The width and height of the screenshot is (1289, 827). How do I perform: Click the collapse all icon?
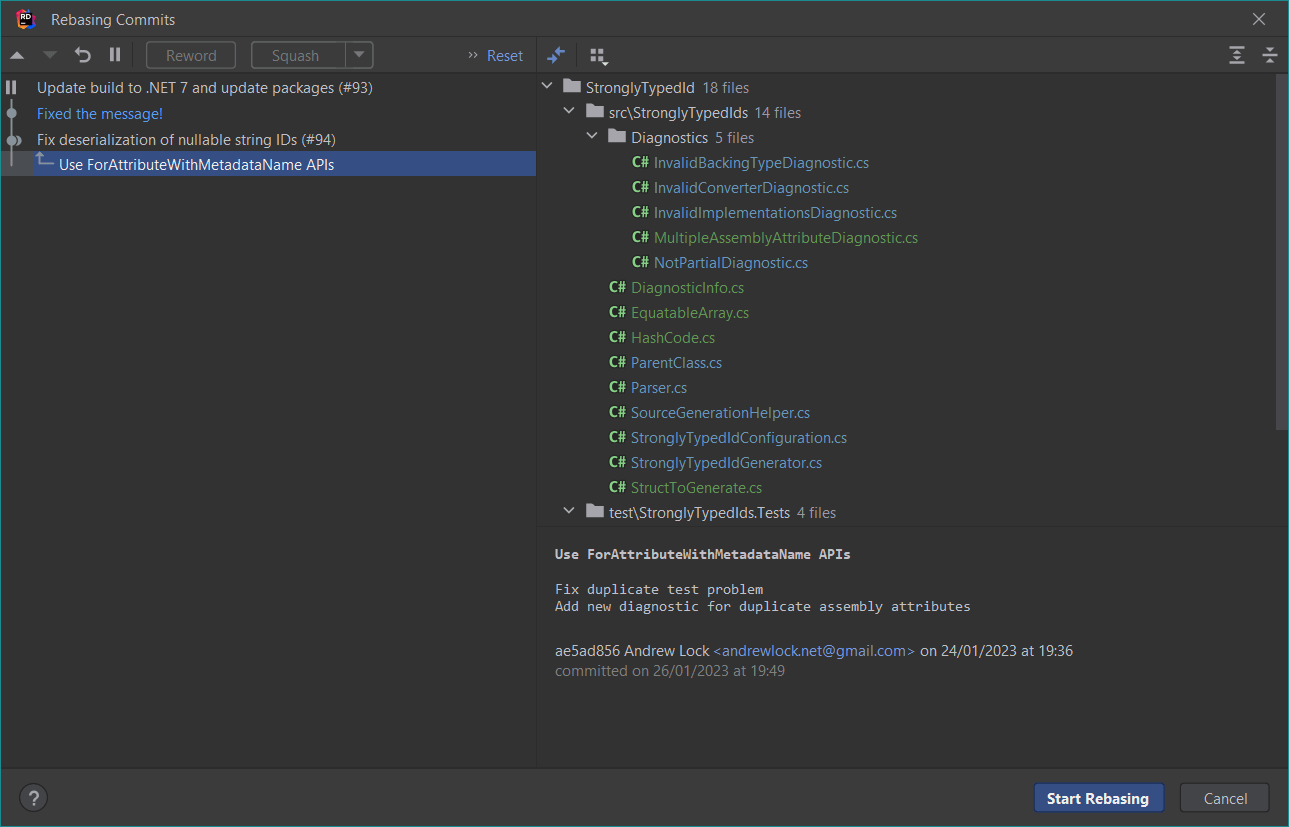[1269, 56]
